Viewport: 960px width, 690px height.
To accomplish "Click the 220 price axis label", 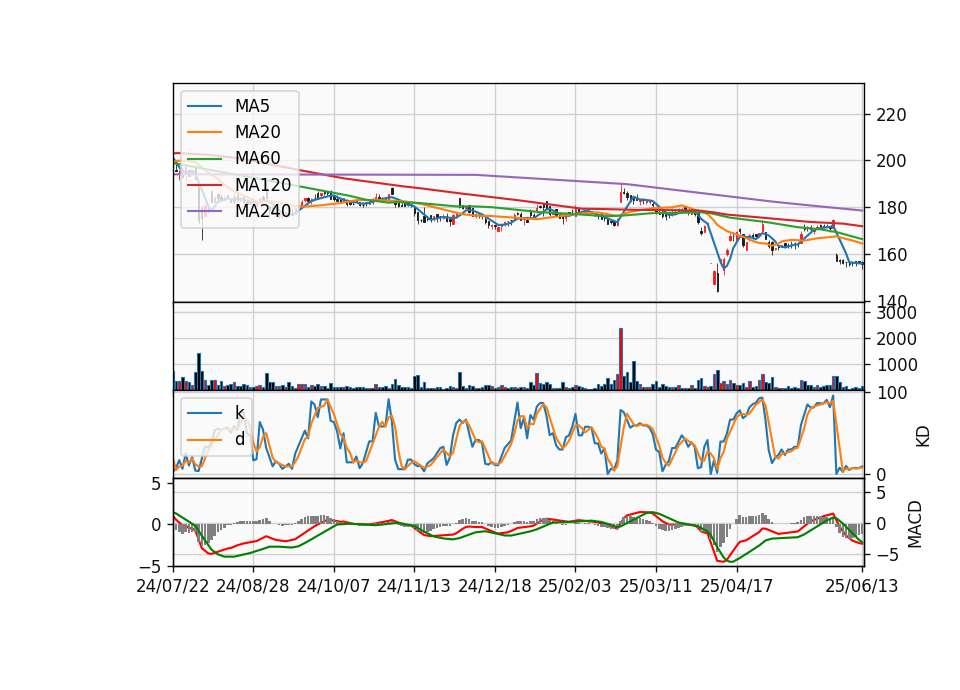I will click(891, 115).
